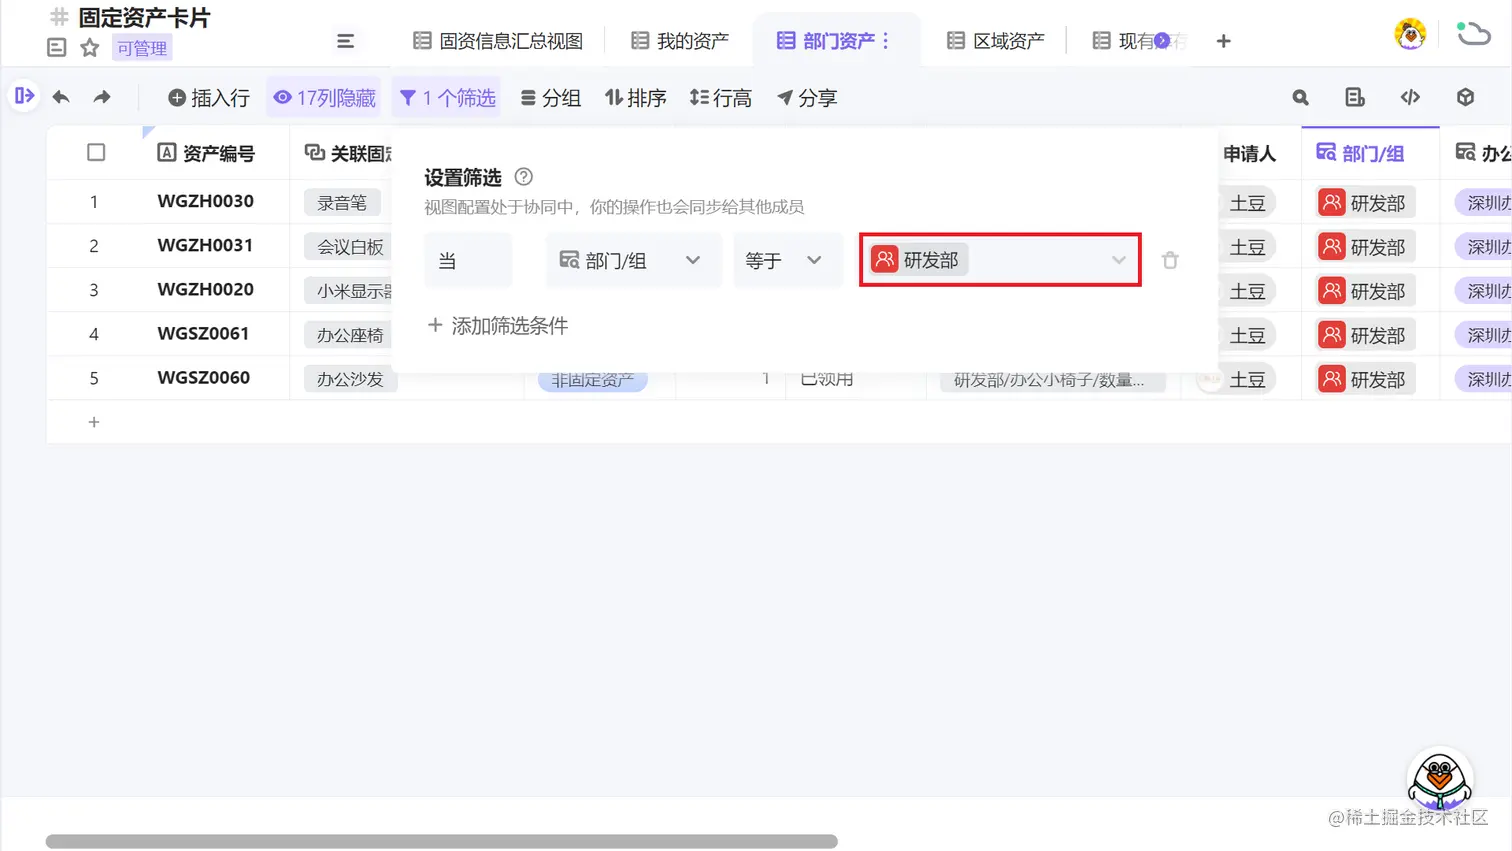This screenshot has height=851, width=1512.
Task: Click 分享 to share the view
Action: (806, 97)
